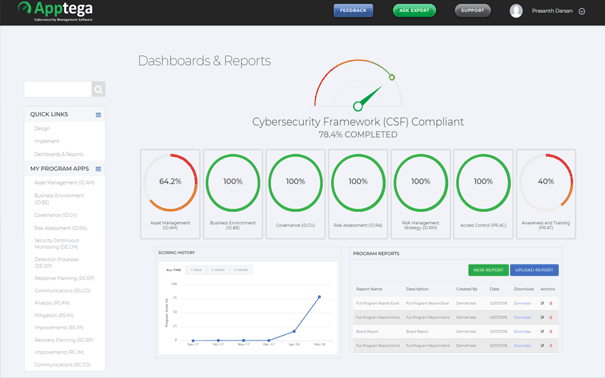Open the Prasanth Darsan user dropdown arrow
Viewport: 605px width, 378px height.
point(582,12)
